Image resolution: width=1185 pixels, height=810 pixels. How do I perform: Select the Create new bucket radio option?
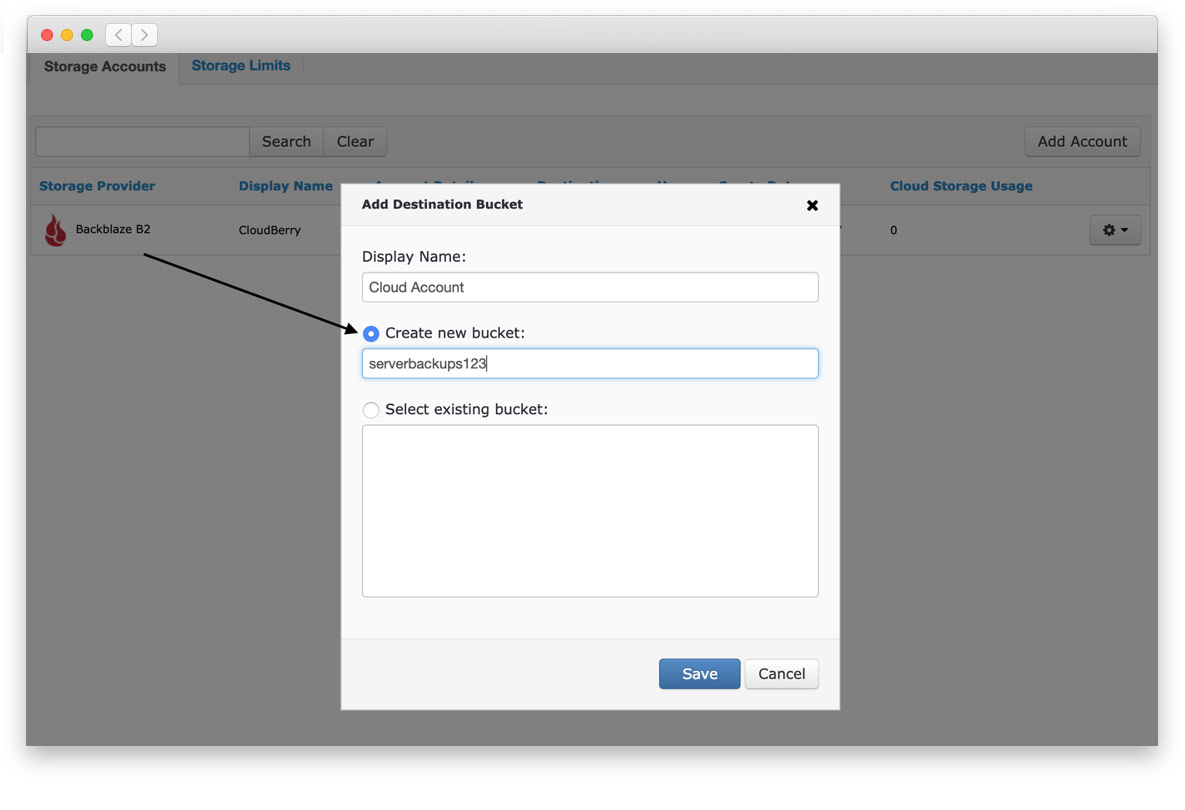(x=371, y=333)
